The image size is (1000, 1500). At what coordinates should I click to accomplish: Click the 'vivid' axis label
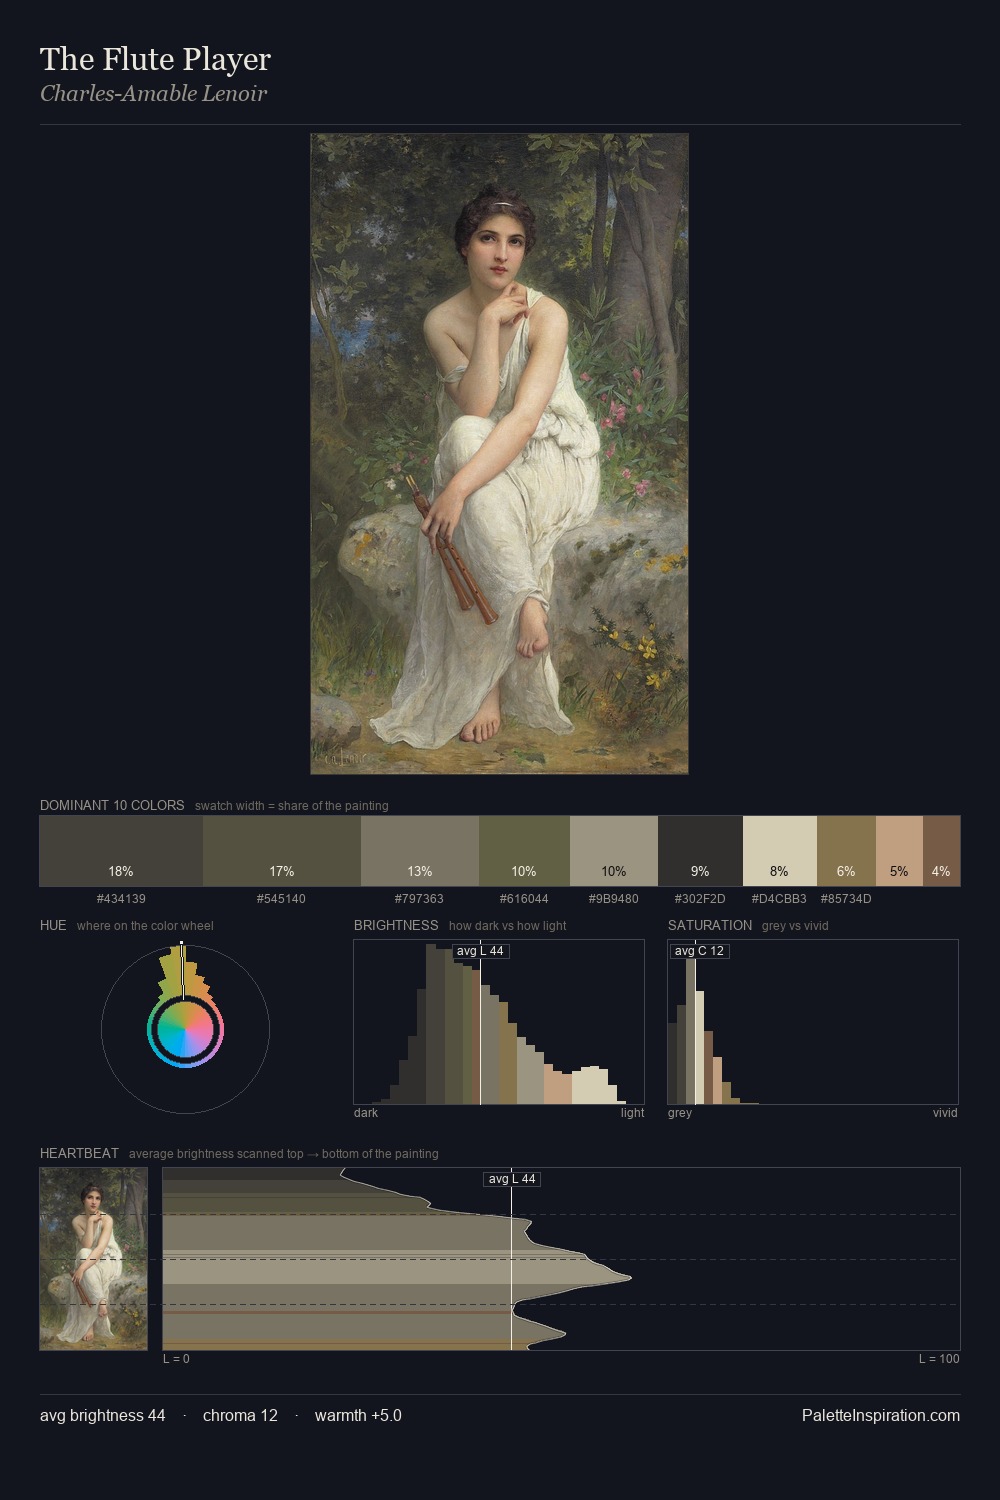[x=945, y=1113]
